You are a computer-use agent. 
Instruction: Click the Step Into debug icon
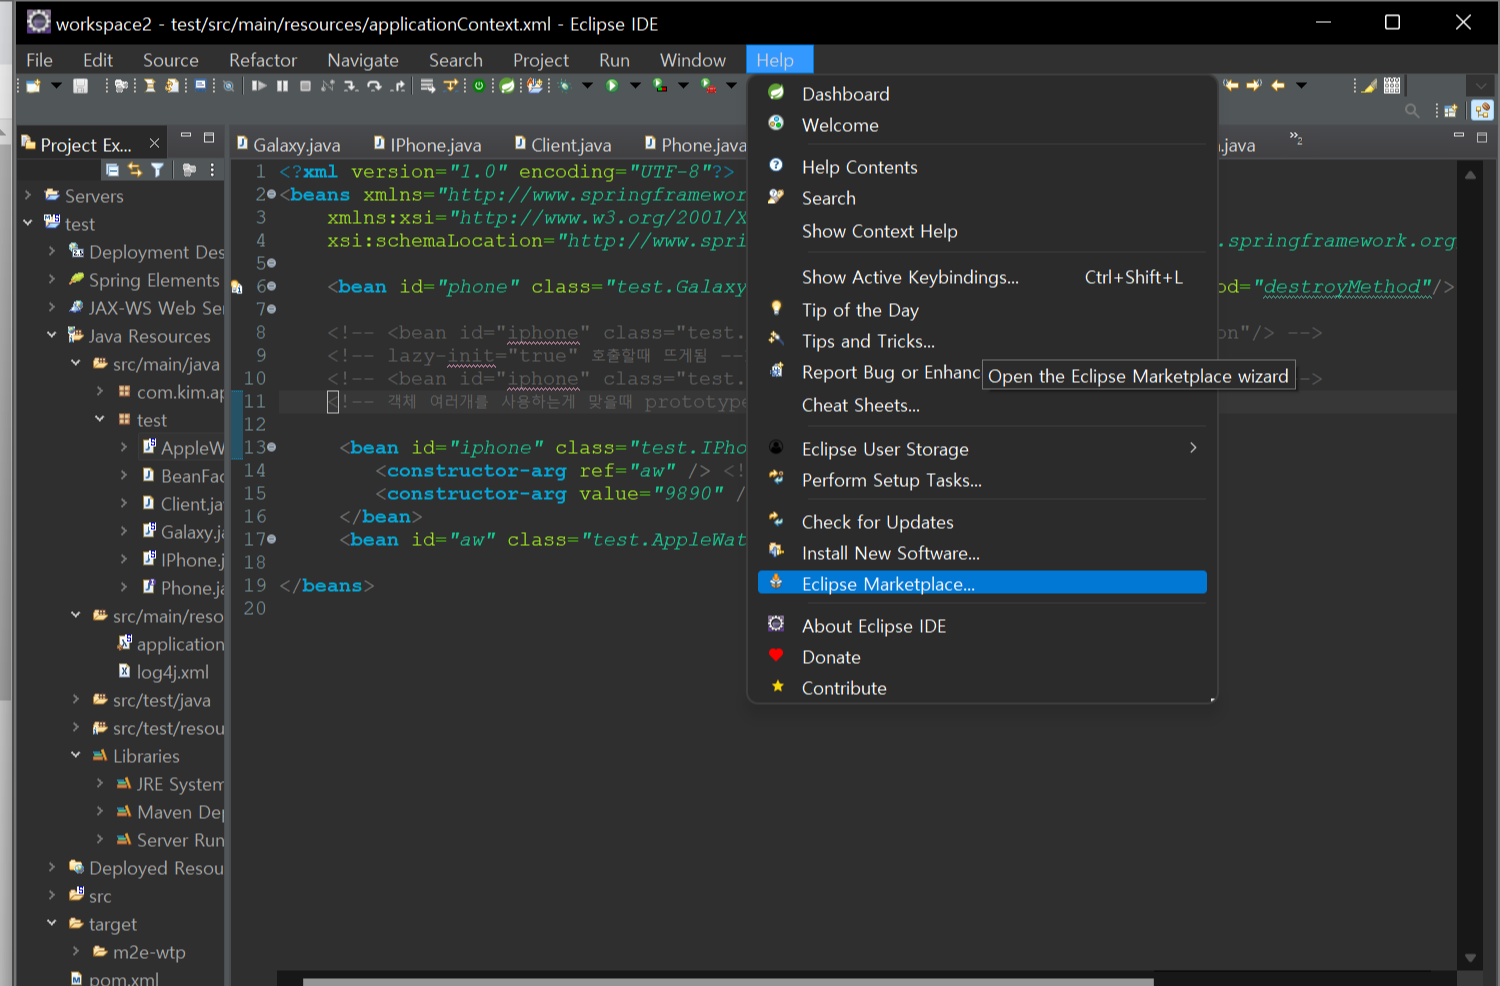[350, 86]
